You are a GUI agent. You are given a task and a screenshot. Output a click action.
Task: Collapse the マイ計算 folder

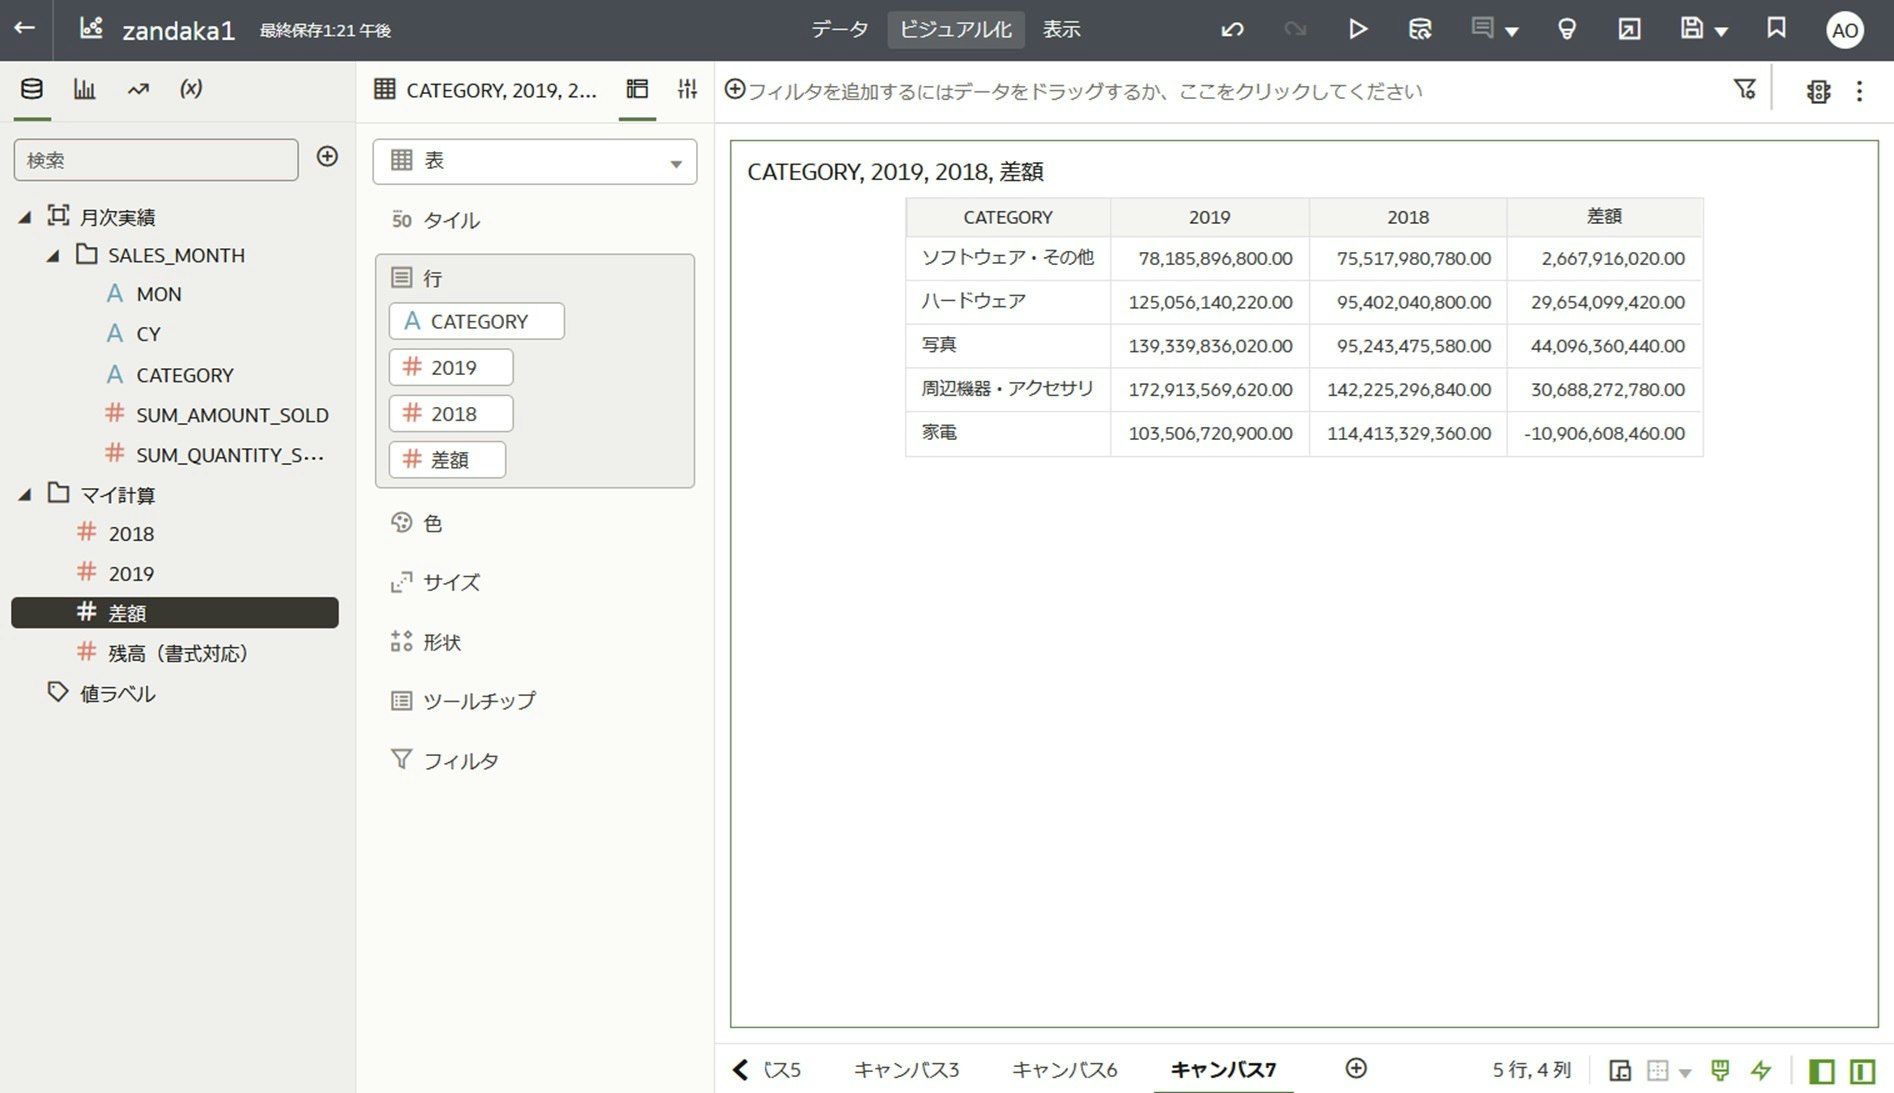click(x=25, y=495)
